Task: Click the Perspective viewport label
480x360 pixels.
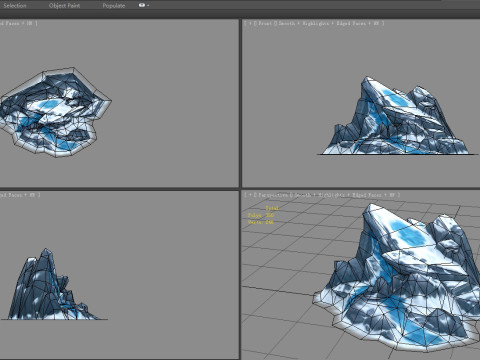Action: (x=273, y=195)
